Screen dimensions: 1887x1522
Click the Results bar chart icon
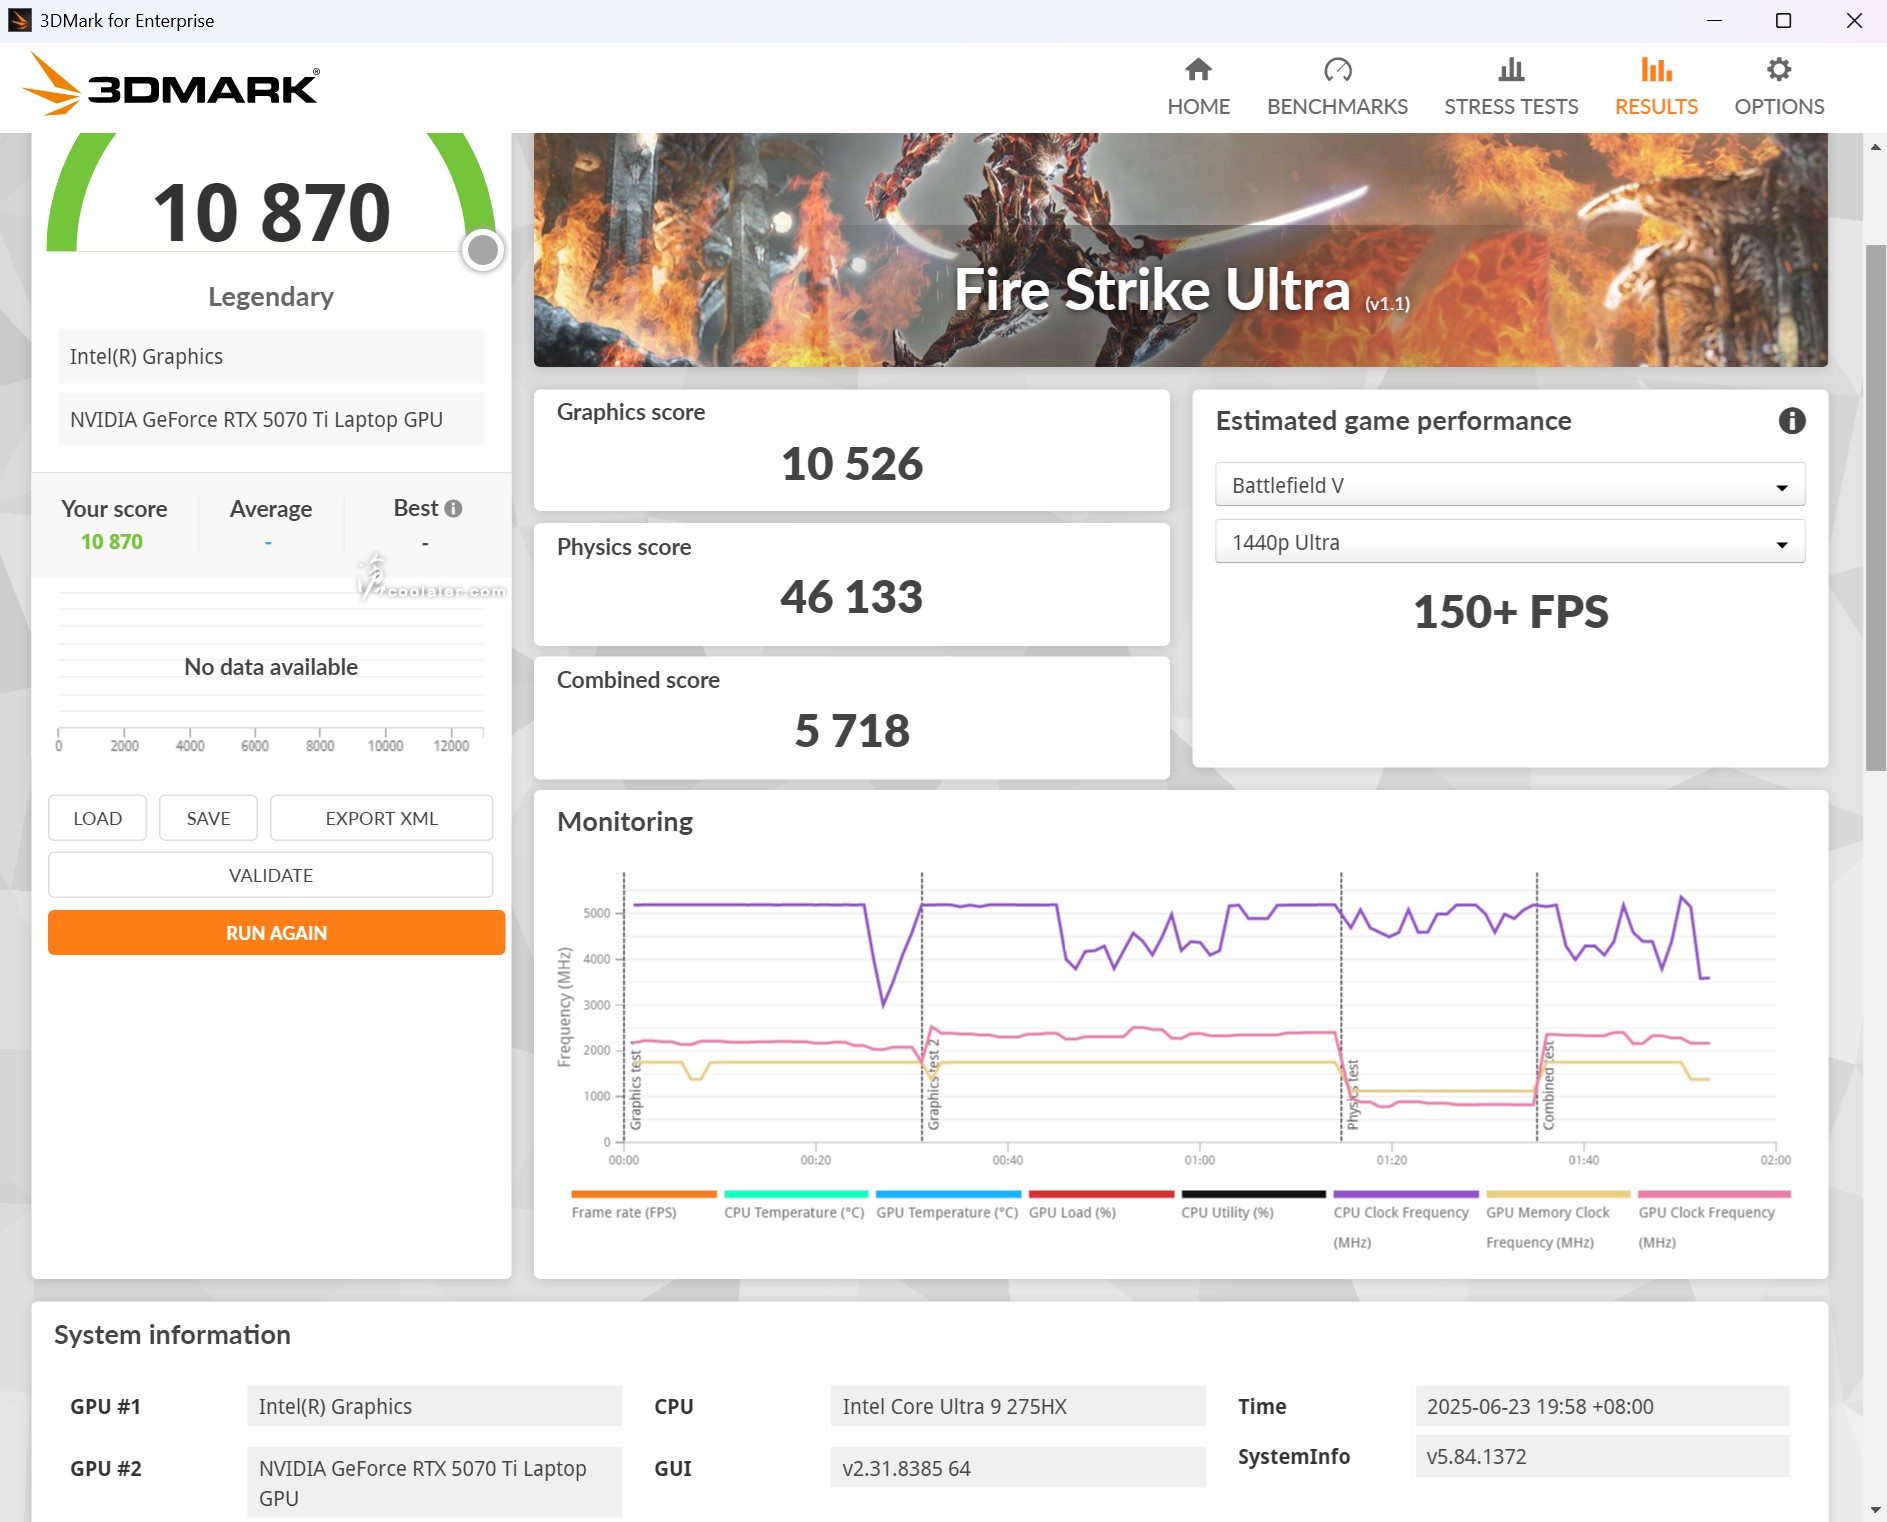pos(1656,69)
